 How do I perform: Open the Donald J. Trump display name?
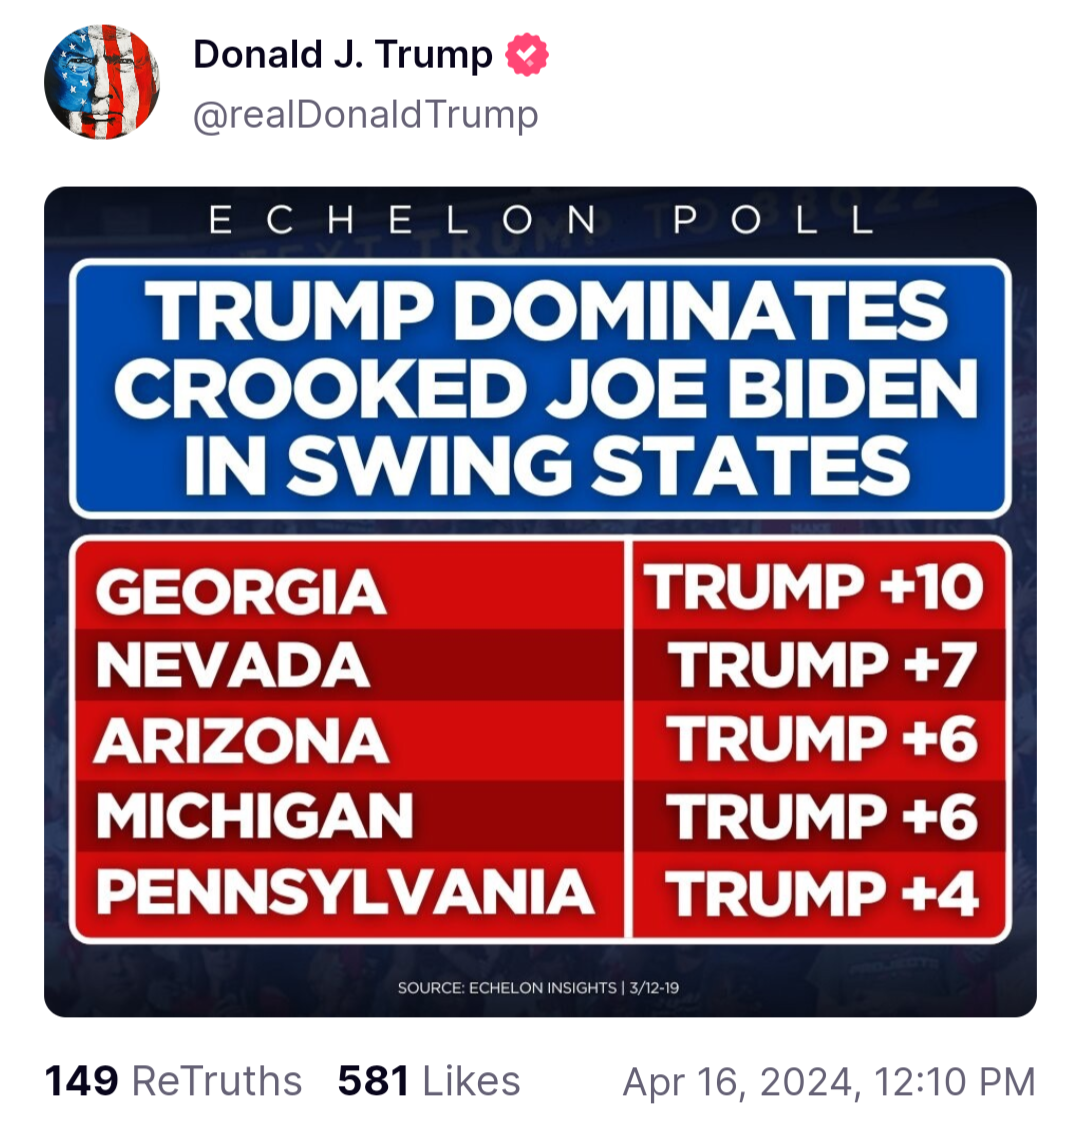pos(343,55)
